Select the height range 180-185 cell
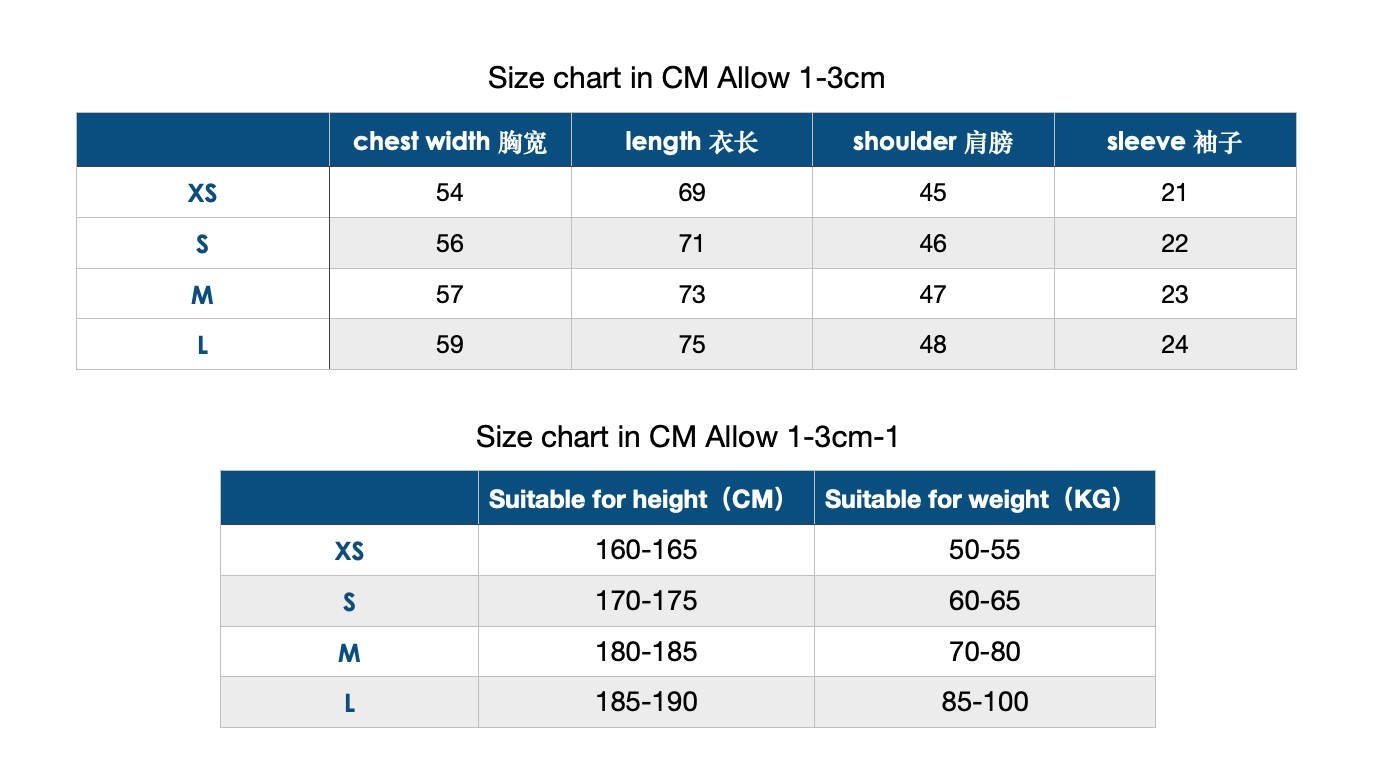 (646, 652)
